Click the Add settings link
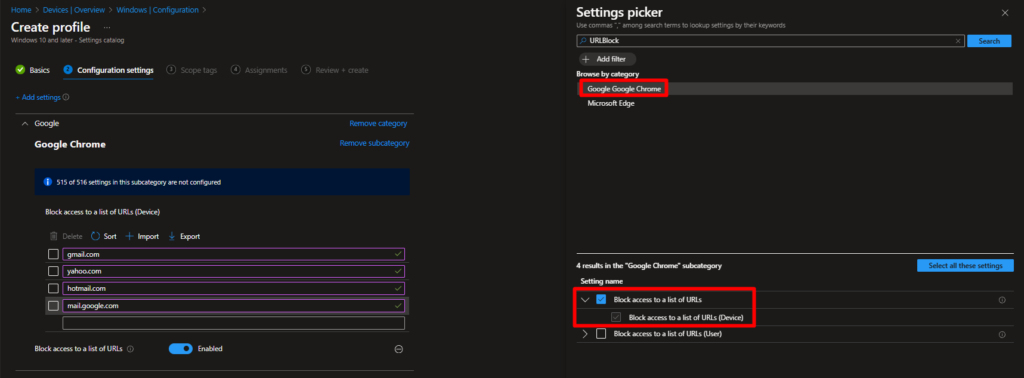 click(39, 97)
